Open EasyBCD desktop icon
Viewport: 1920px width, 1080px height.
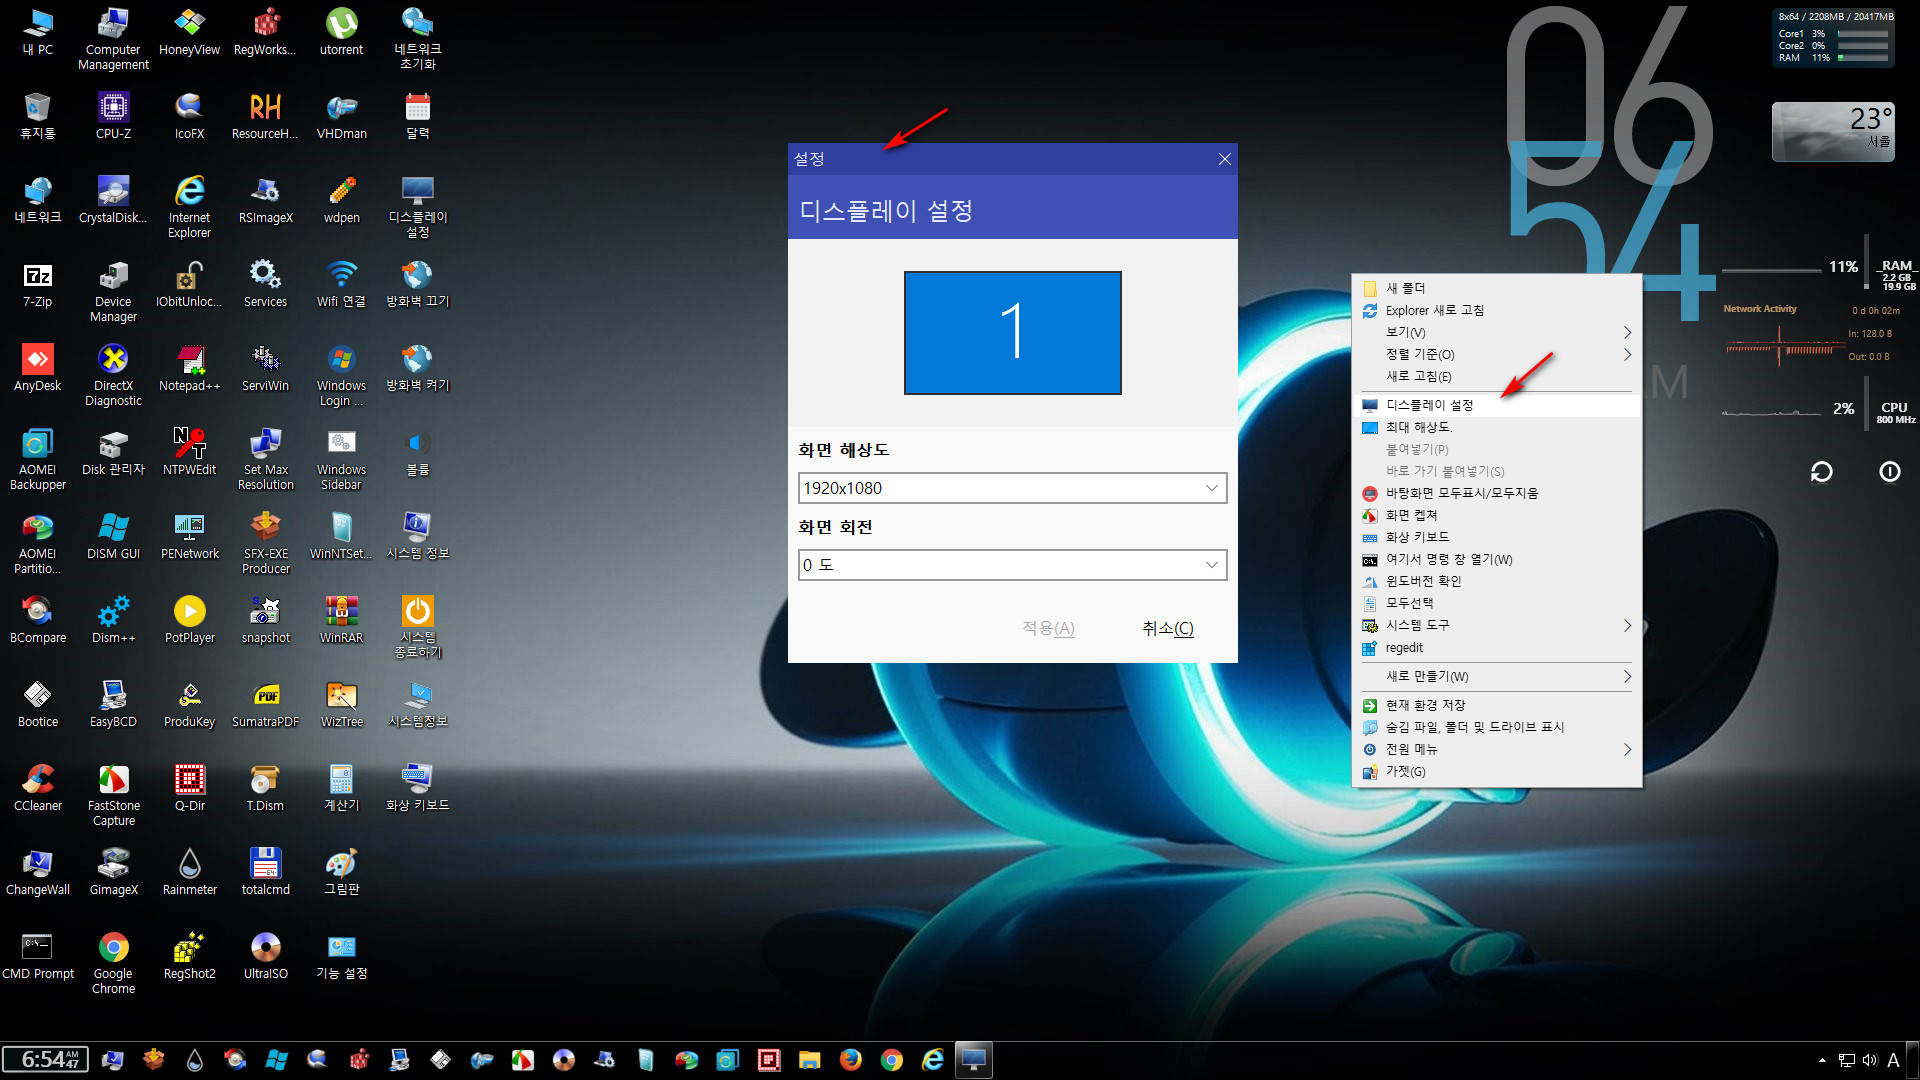[x=113, y=703]
